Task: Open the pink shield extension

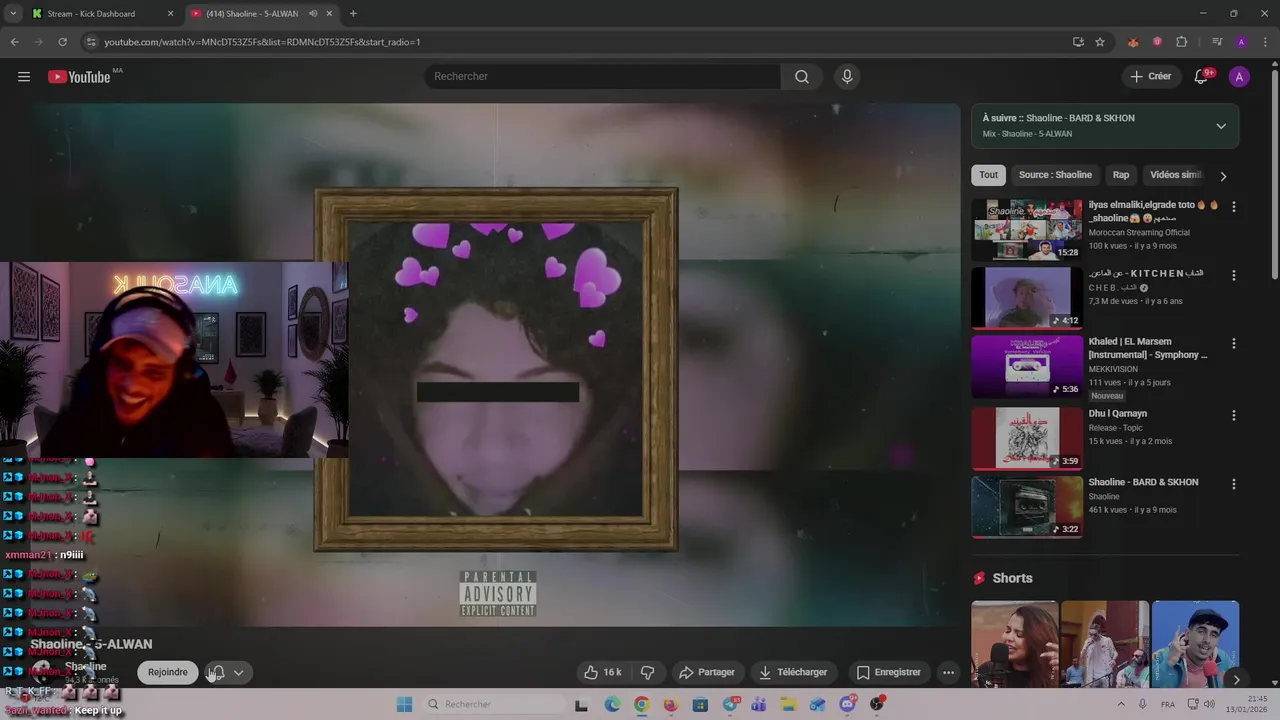Action: click(x=1157, y=42)
